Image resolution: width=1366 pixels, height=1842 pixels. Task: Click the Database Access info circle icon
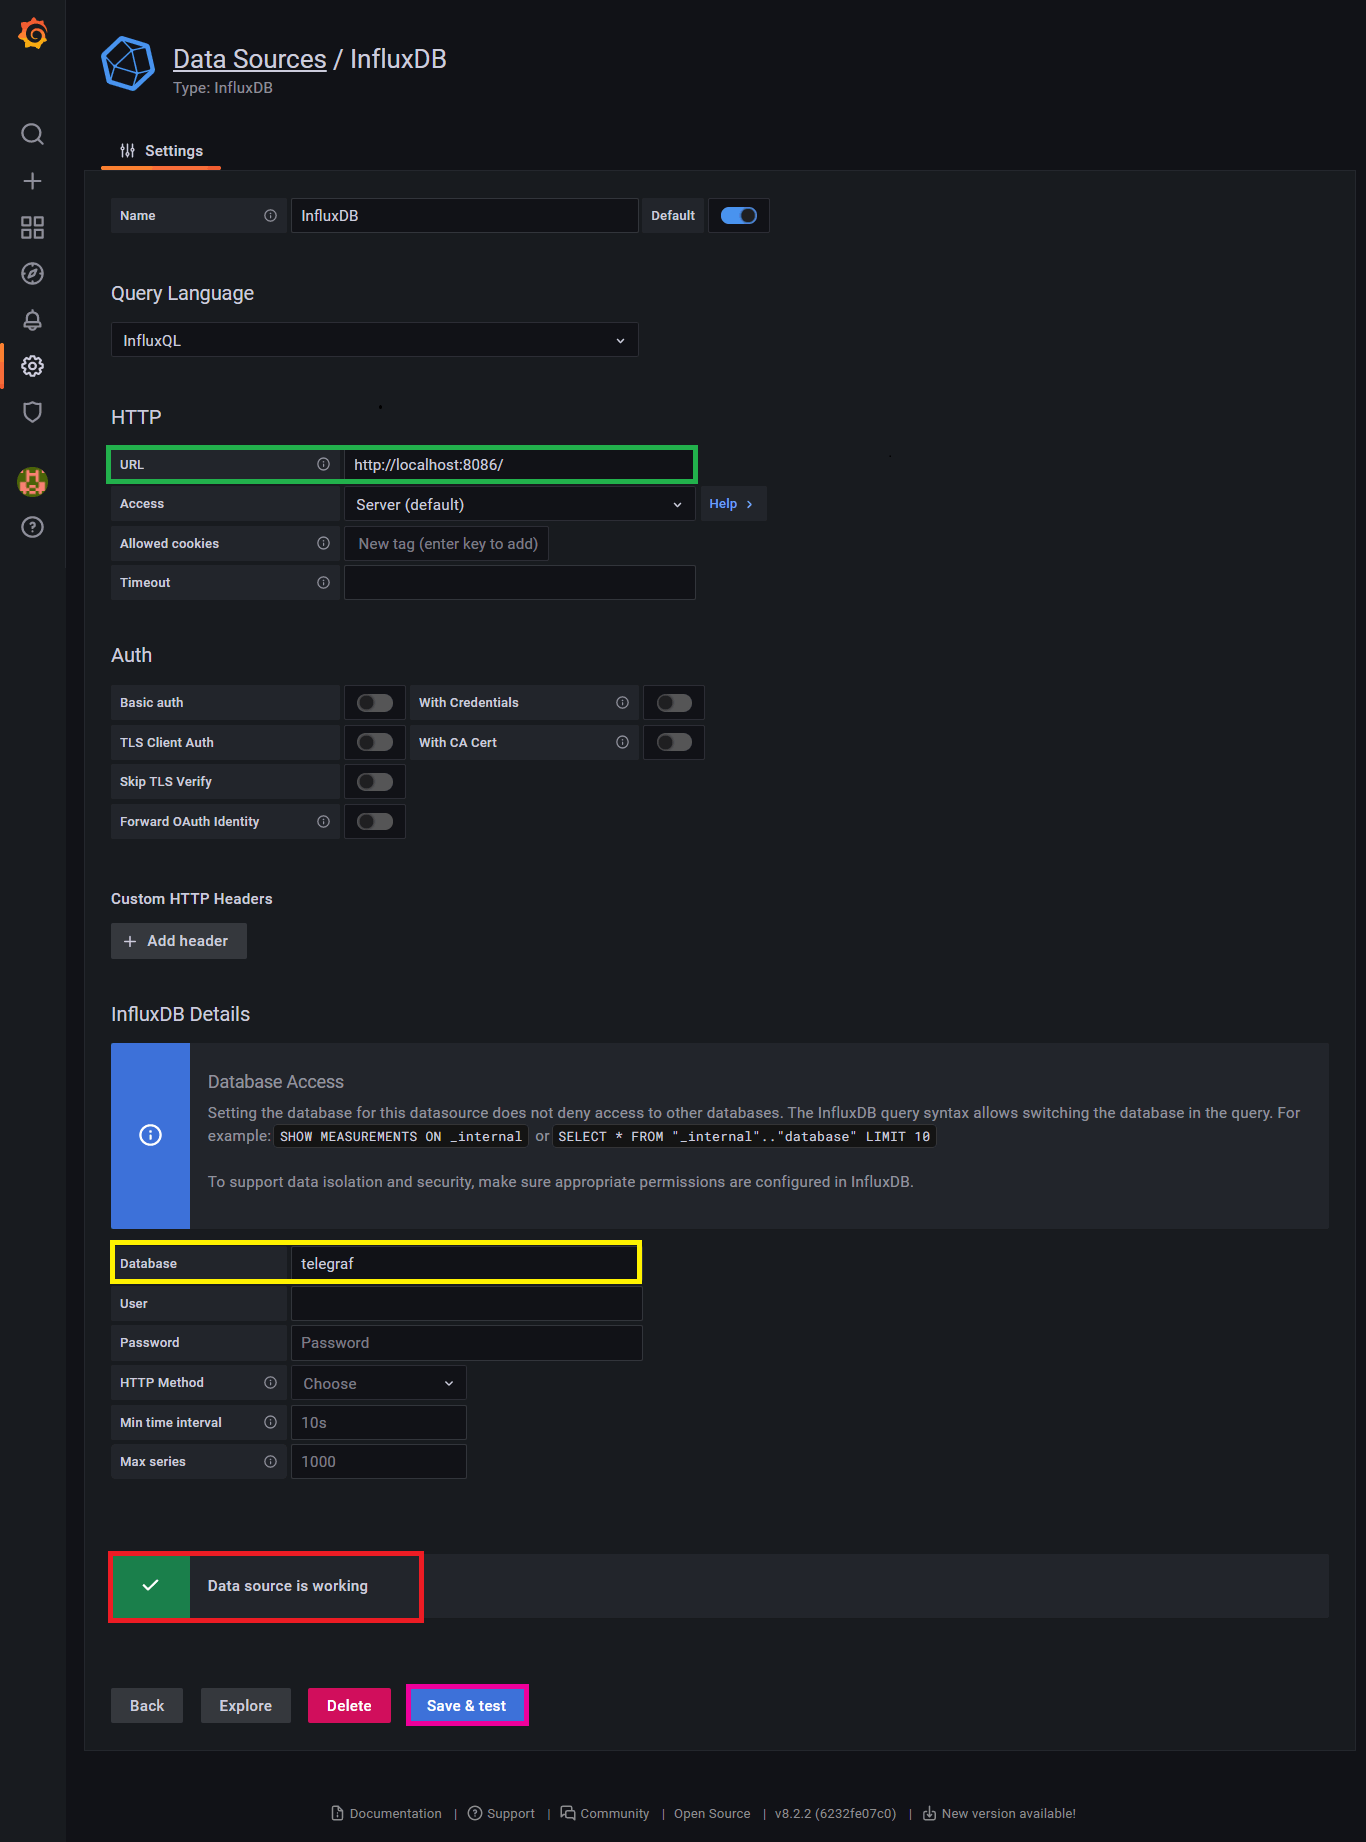click(x=150, y=1135)
